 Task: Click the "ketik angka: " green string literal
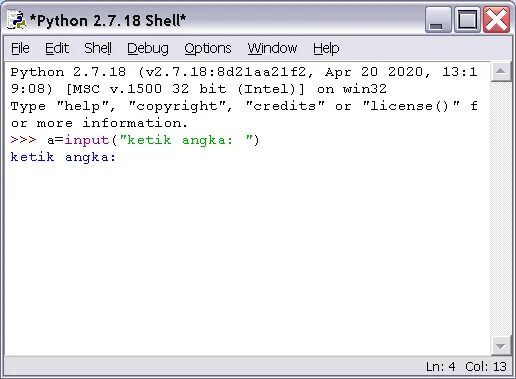point(186,140)
